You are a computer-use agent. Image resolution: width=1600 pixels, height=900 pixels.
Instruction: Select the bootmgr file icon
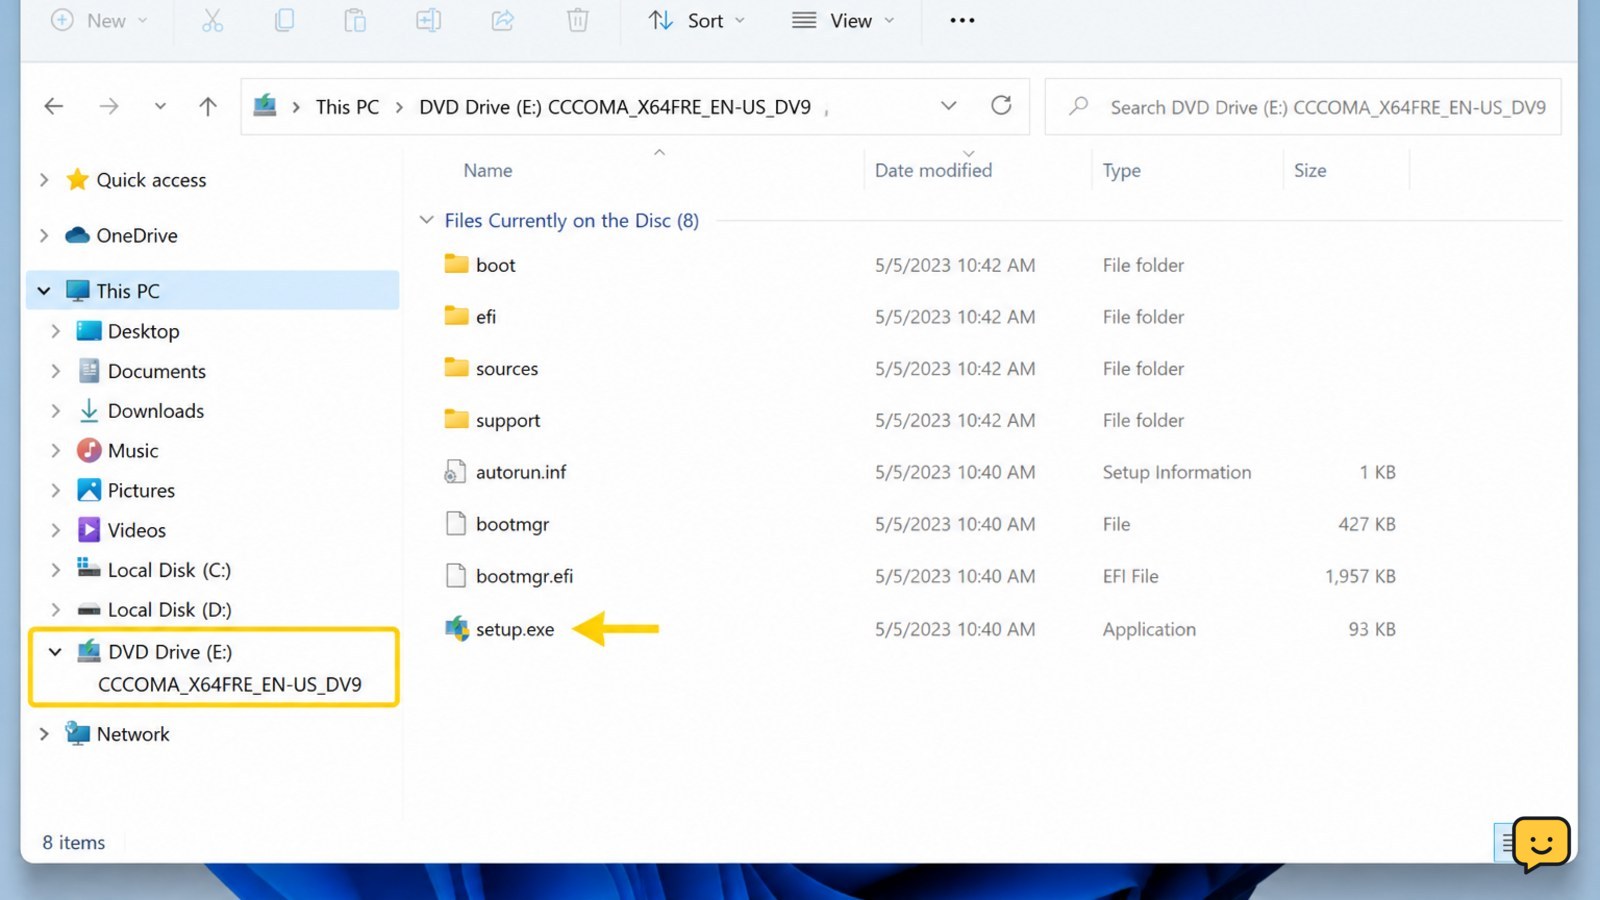[455, 524]
